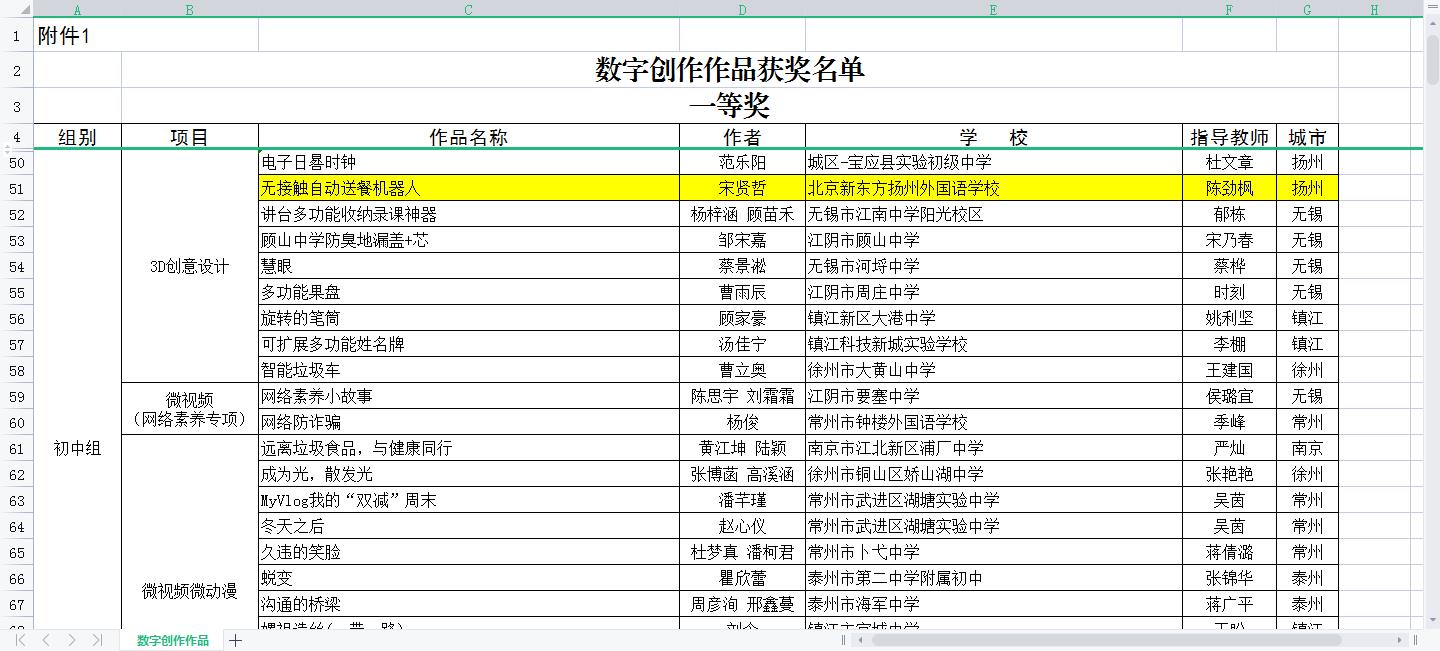This screenshot has height=651, width=1440.
Task: Select column F header
Action: pos(1229,9)
